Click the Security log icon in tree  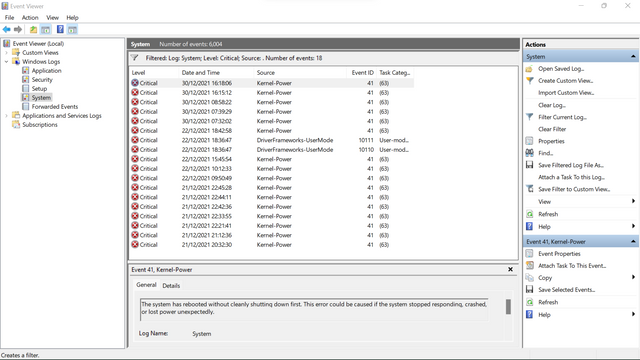point(25,79)
